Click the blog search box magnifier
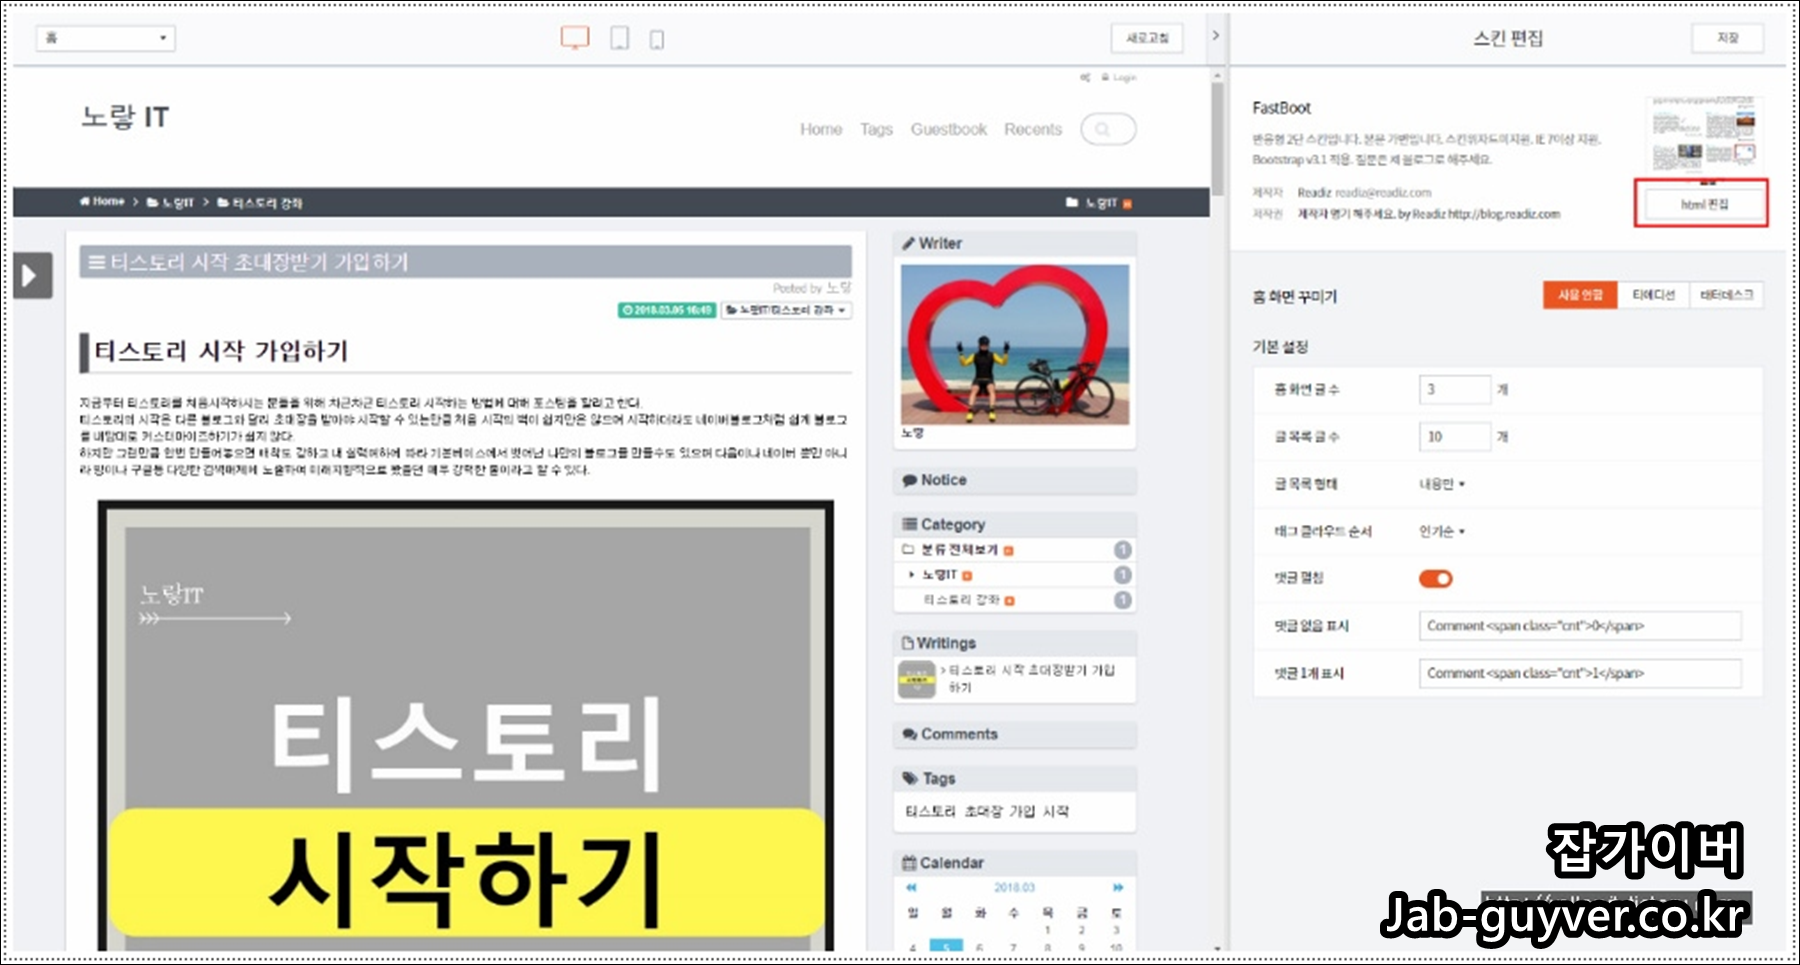Image resolution: width=1800 pixels, height=965 pixels. [x=1103, y=129]
